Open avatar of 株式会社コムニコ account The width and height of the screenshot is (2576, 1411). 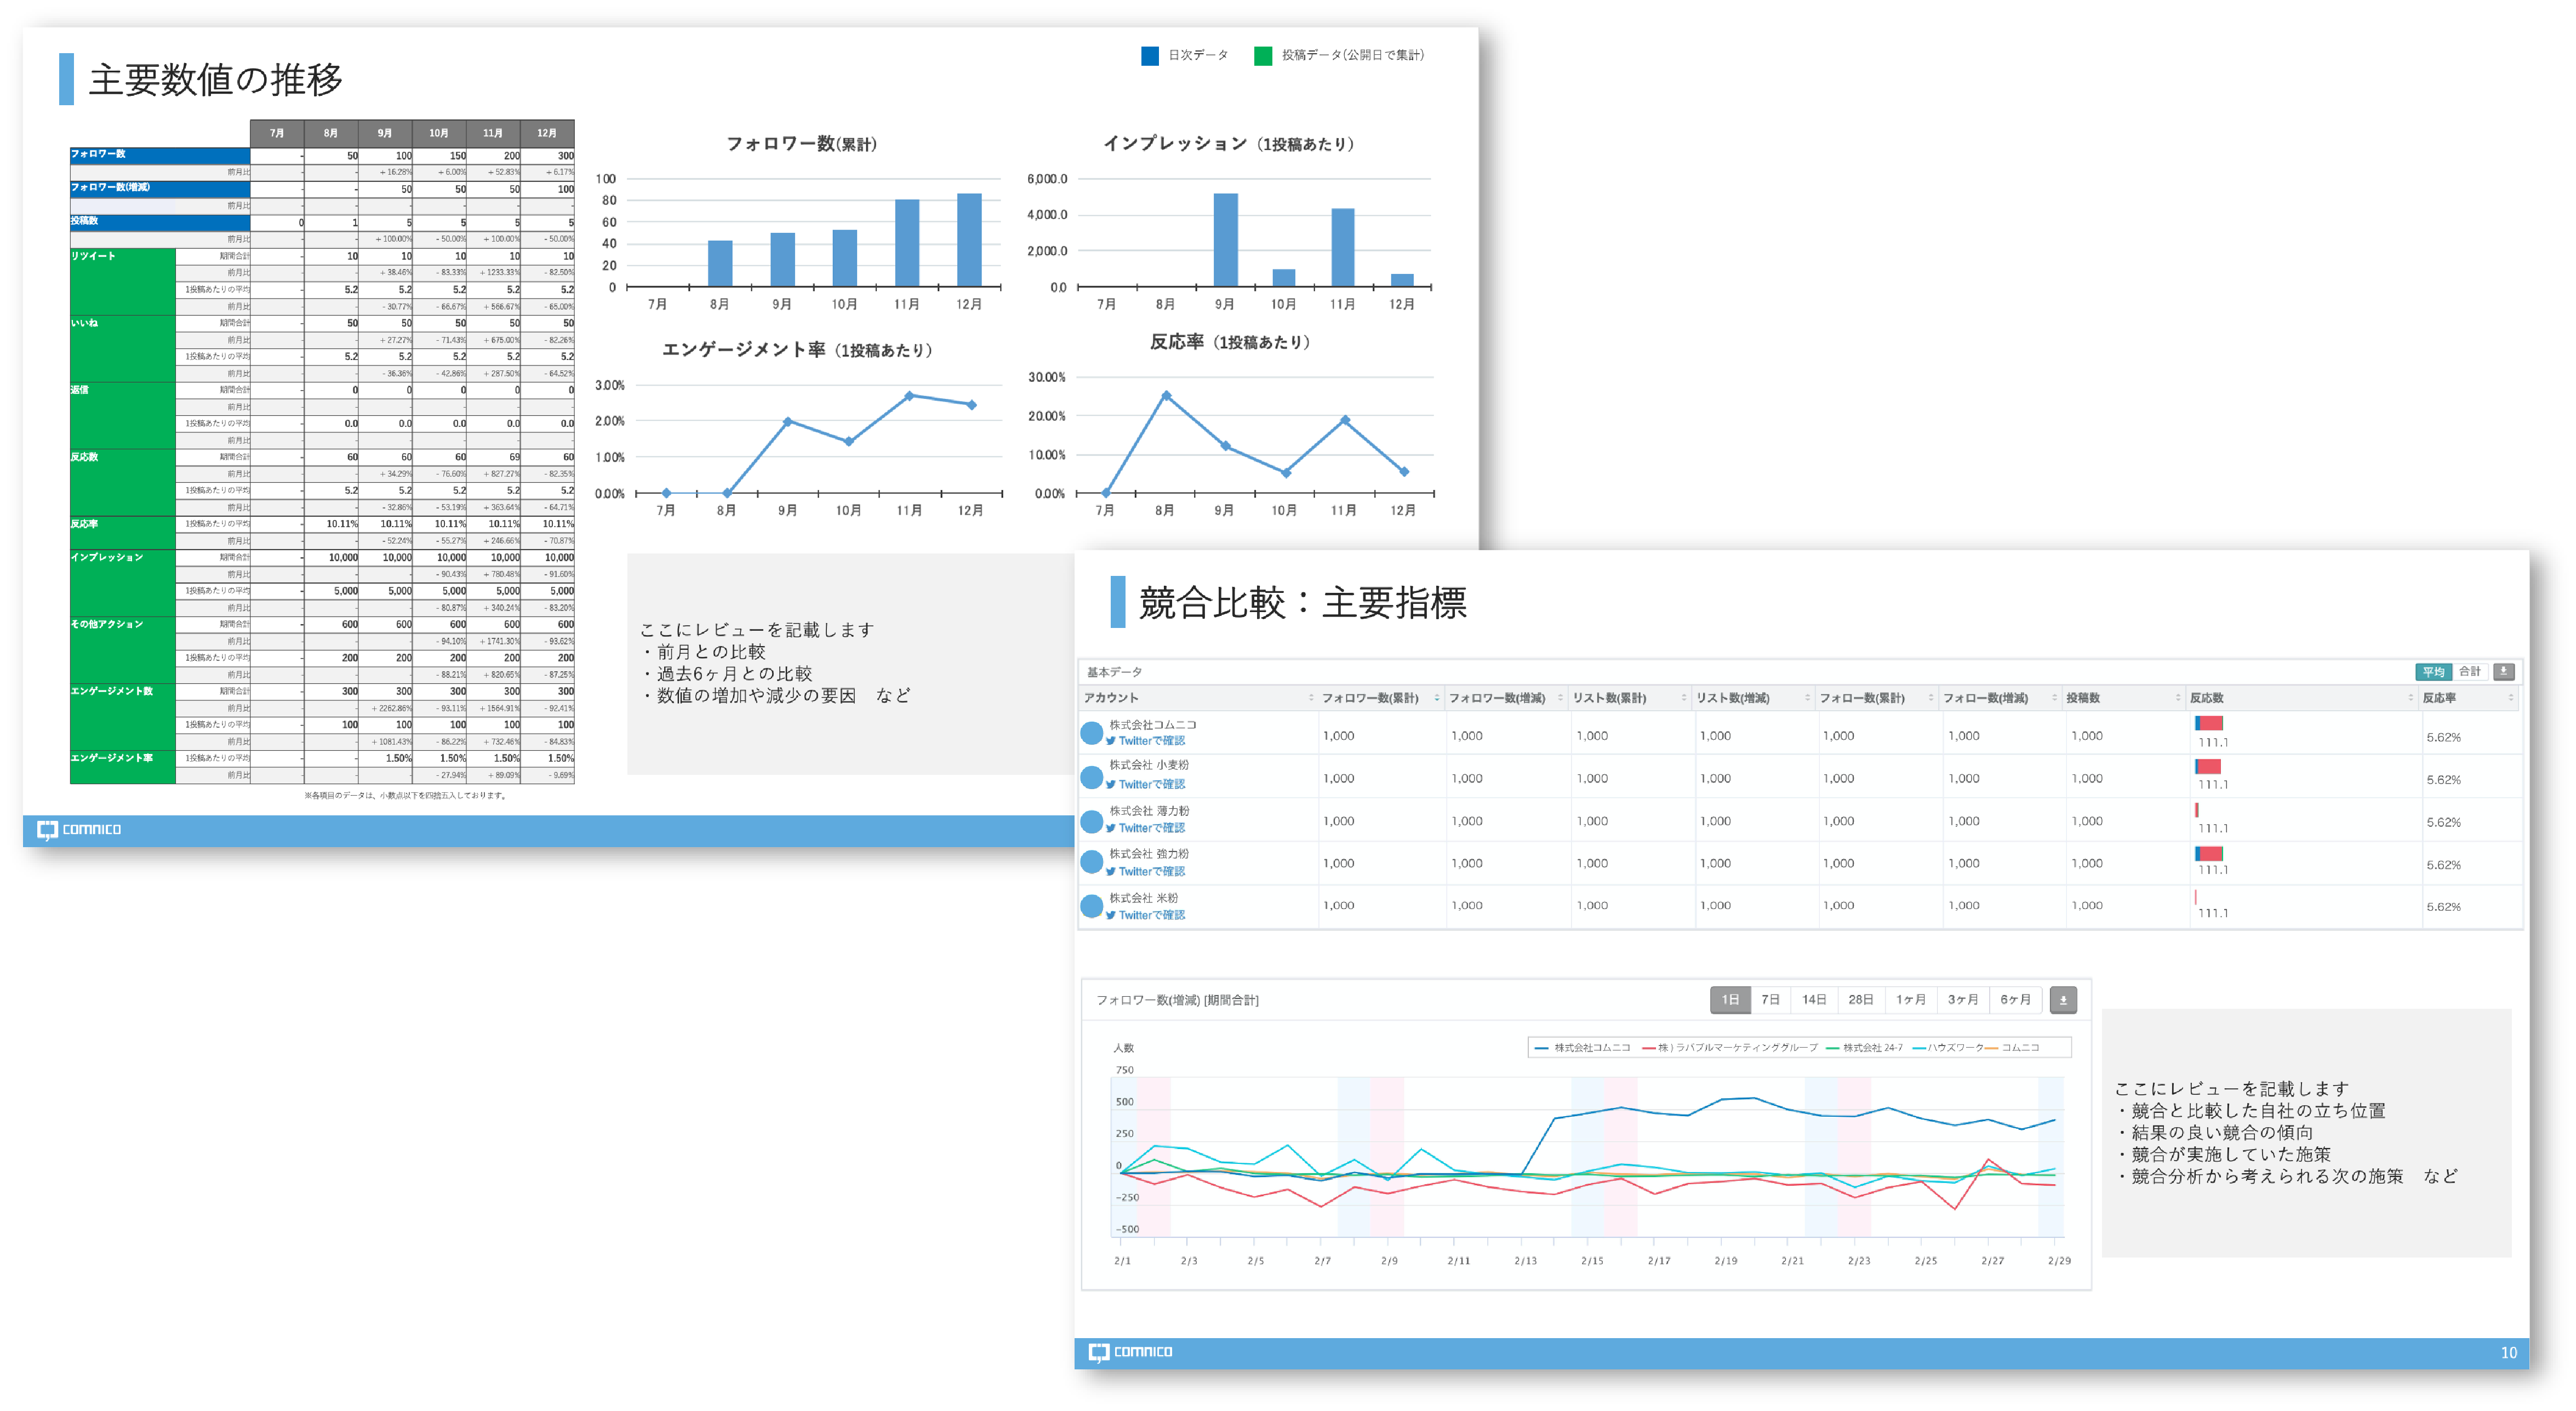tap(1091, 733)
